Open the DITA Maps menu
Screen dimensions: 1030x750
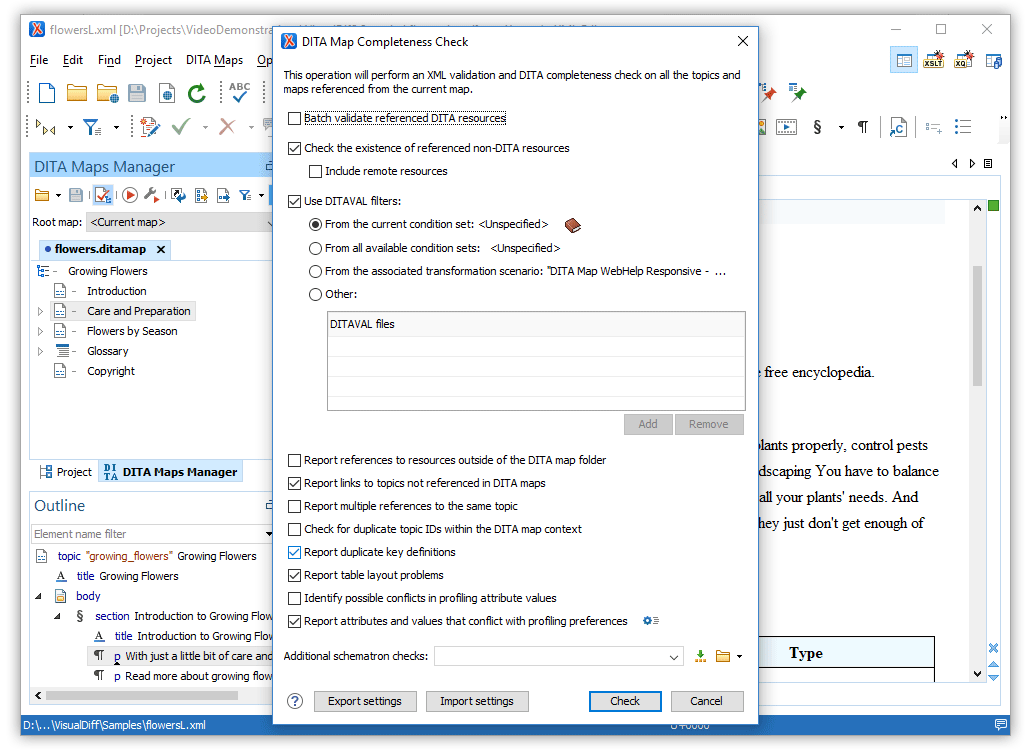click(x=214, y=60)
